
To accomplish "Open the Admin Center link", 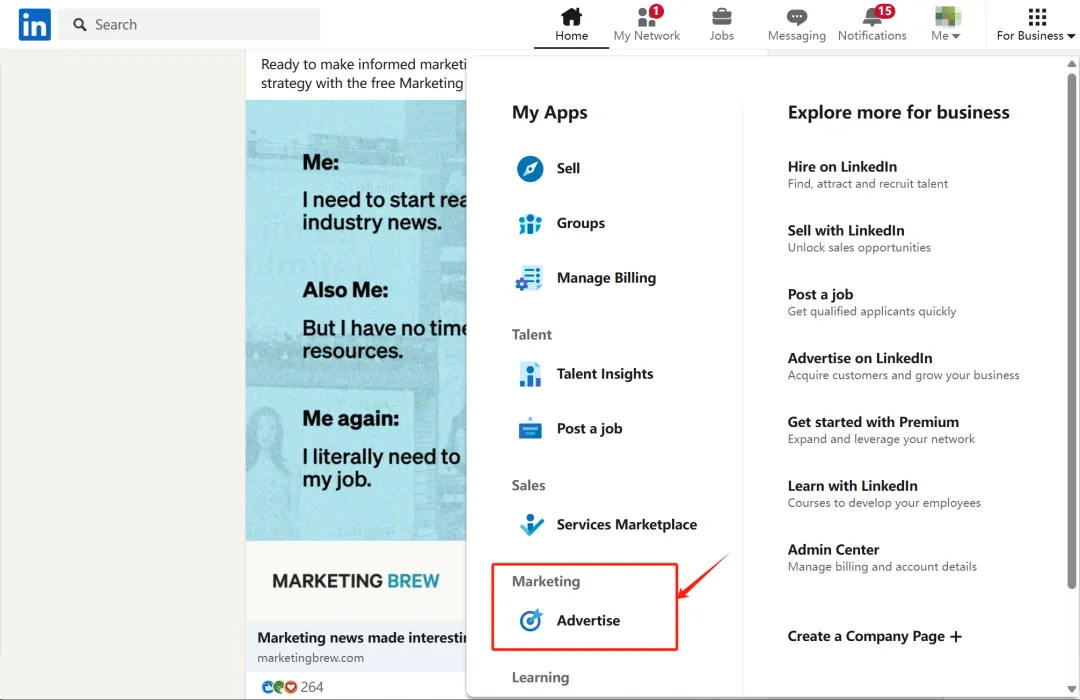I will (x=833, y=550).
